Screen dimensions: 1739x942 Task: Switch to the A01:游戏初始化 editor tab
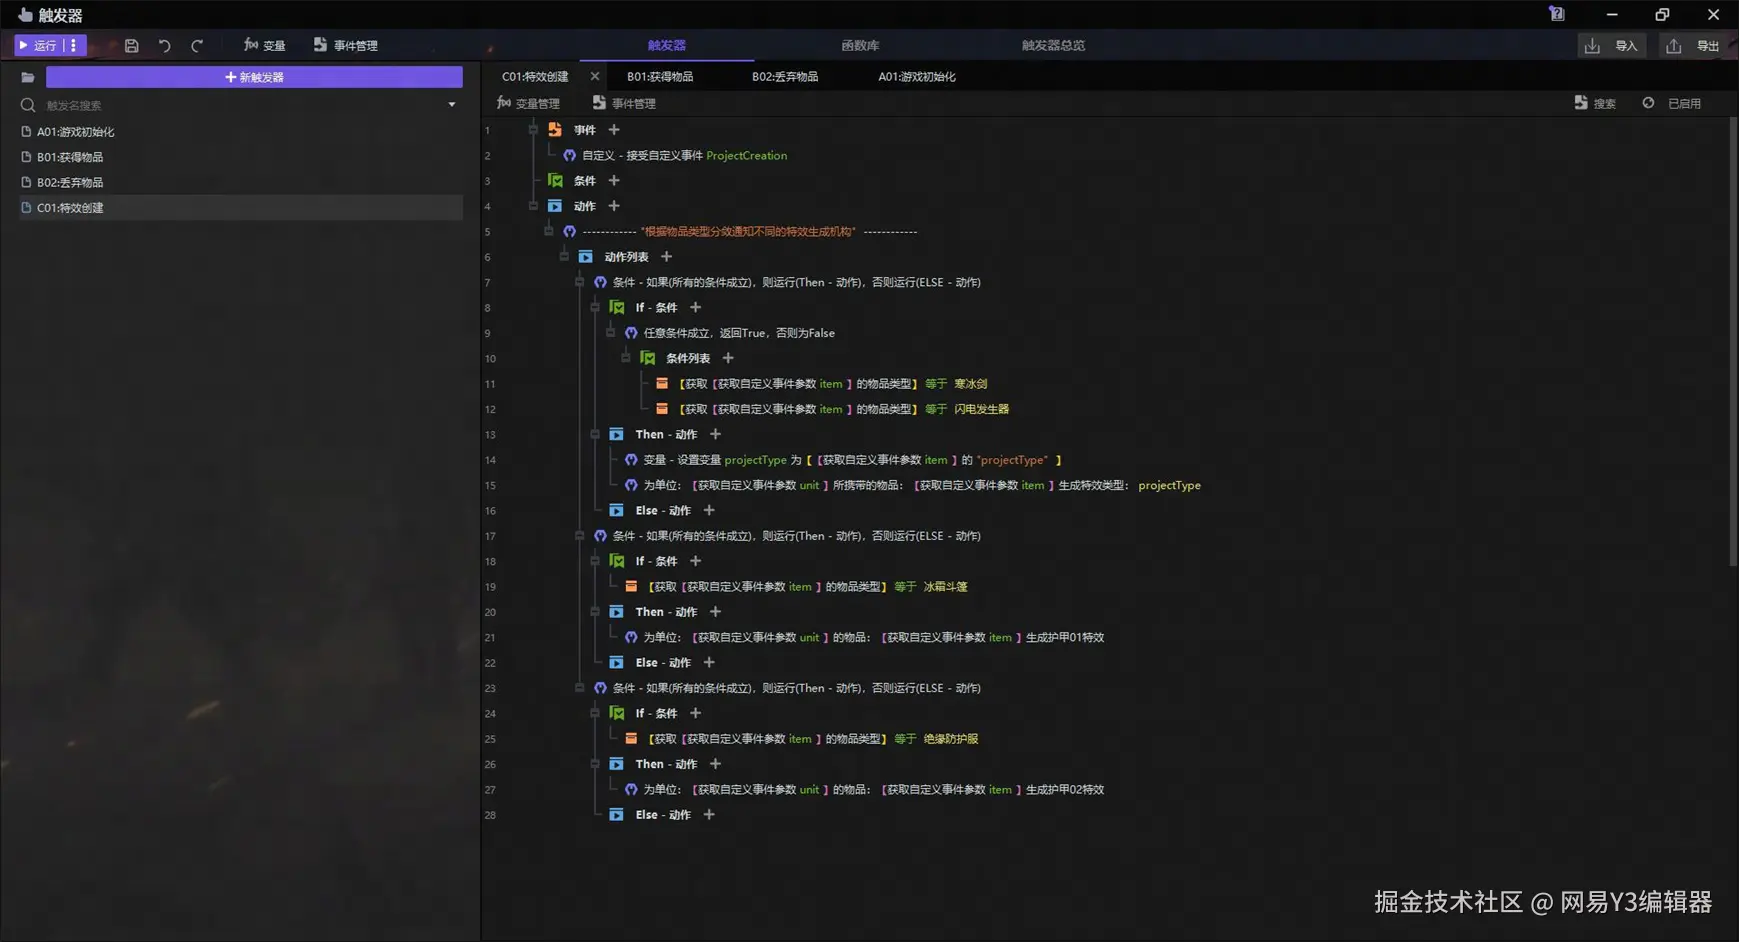(x=917, y=77)
